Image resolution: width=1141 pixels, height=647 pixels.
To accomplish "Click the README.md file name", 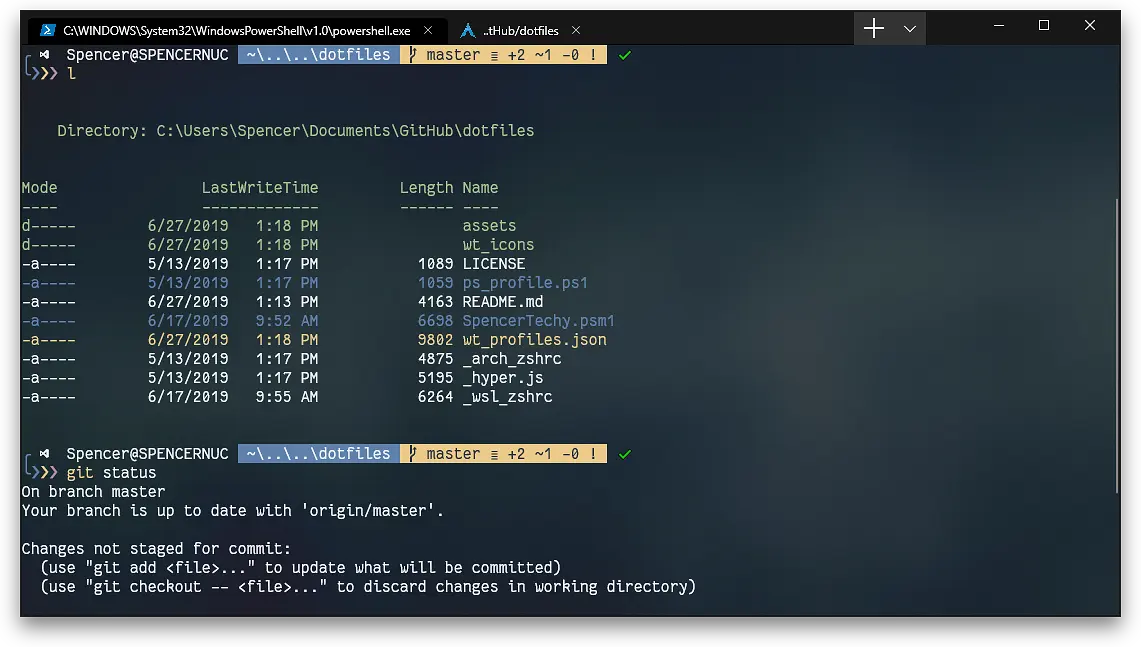I will [503, 301].
